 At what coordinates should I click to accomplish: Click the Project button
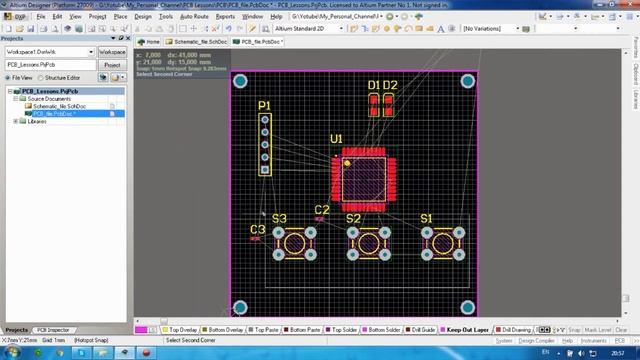[x=112, y=65]
